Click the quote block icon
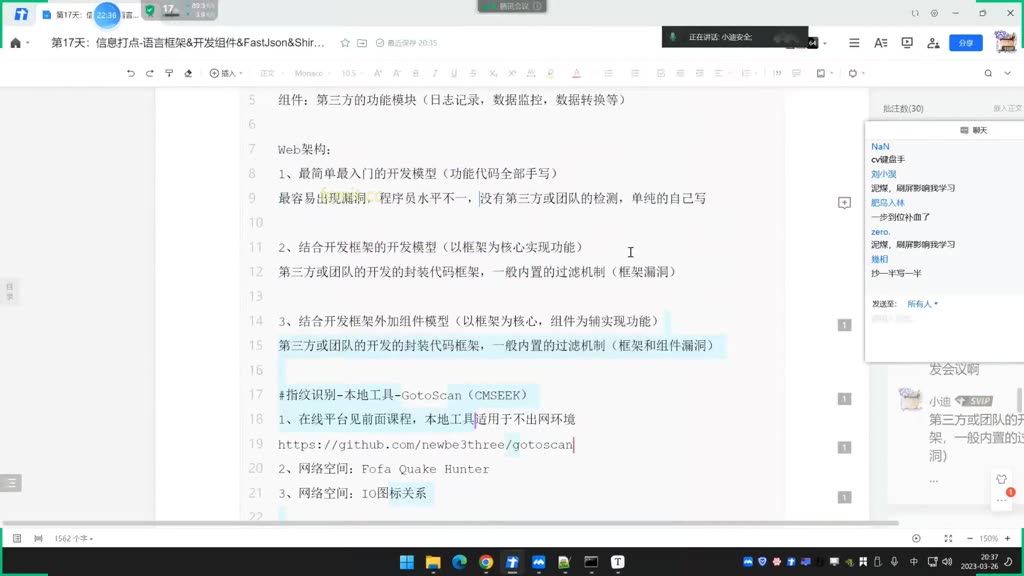This screenshot has height=576, width=1024. (x=777, y=73)
